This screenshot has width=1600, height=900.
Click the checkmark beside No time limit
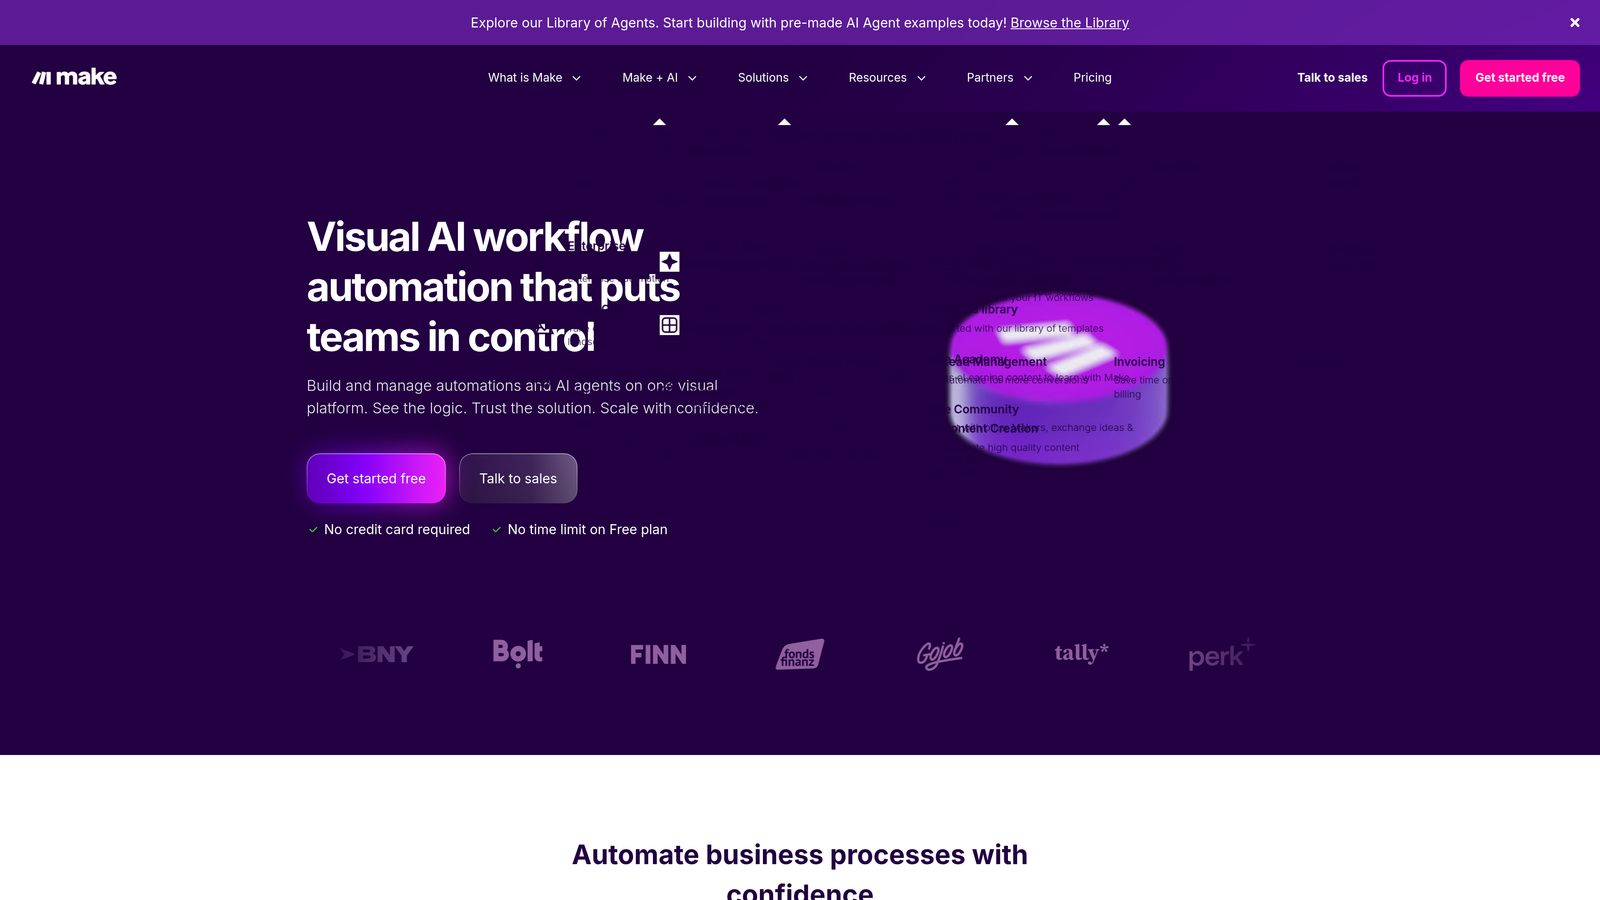click(x=496, y=529)
